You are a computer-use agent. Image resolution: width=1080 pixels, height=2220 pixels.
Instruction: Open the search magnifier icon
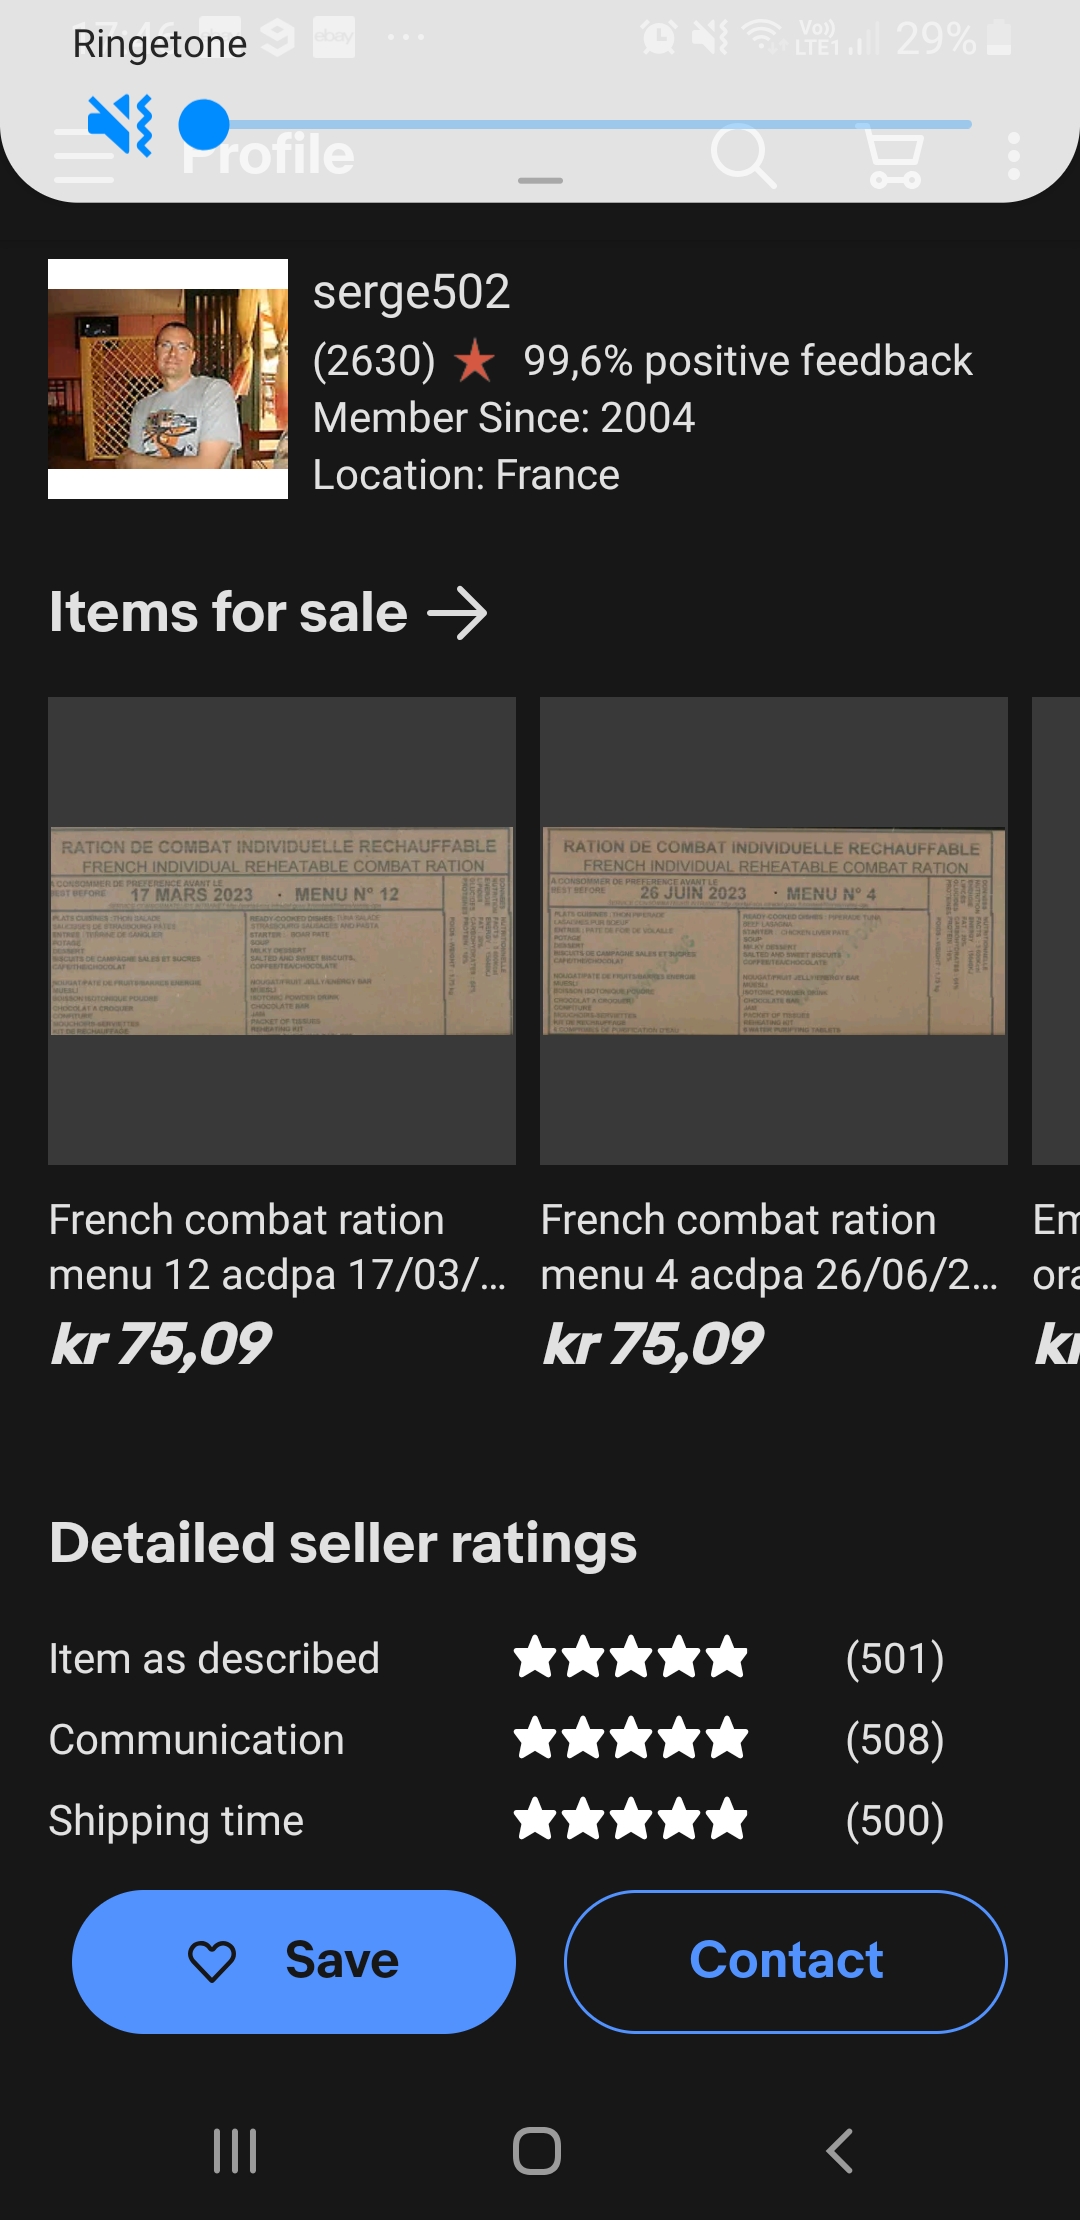(x=742, y=156)
